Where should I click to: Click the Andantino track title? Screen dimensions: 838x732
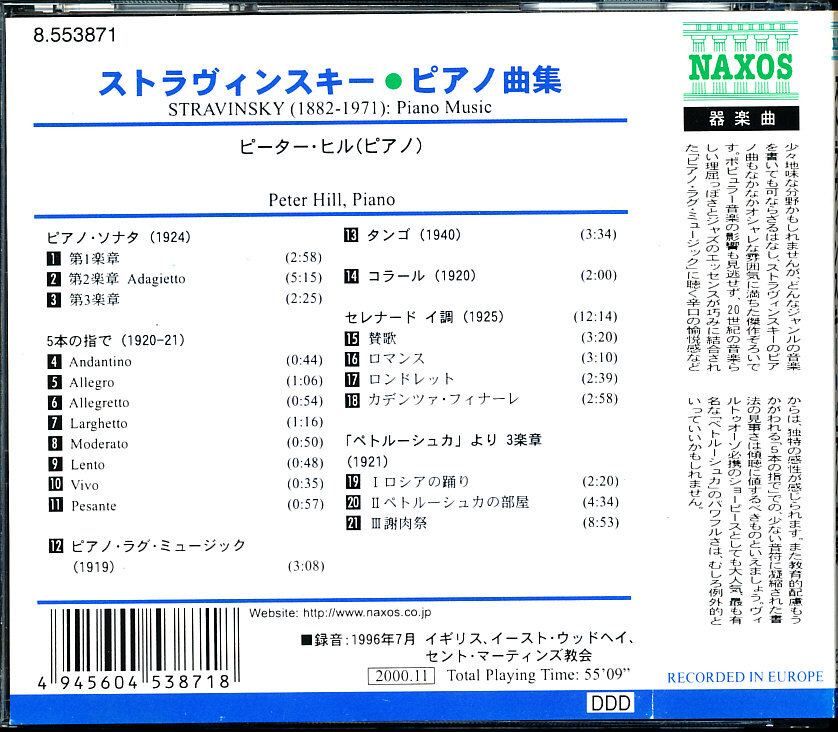tap(100, 362)
